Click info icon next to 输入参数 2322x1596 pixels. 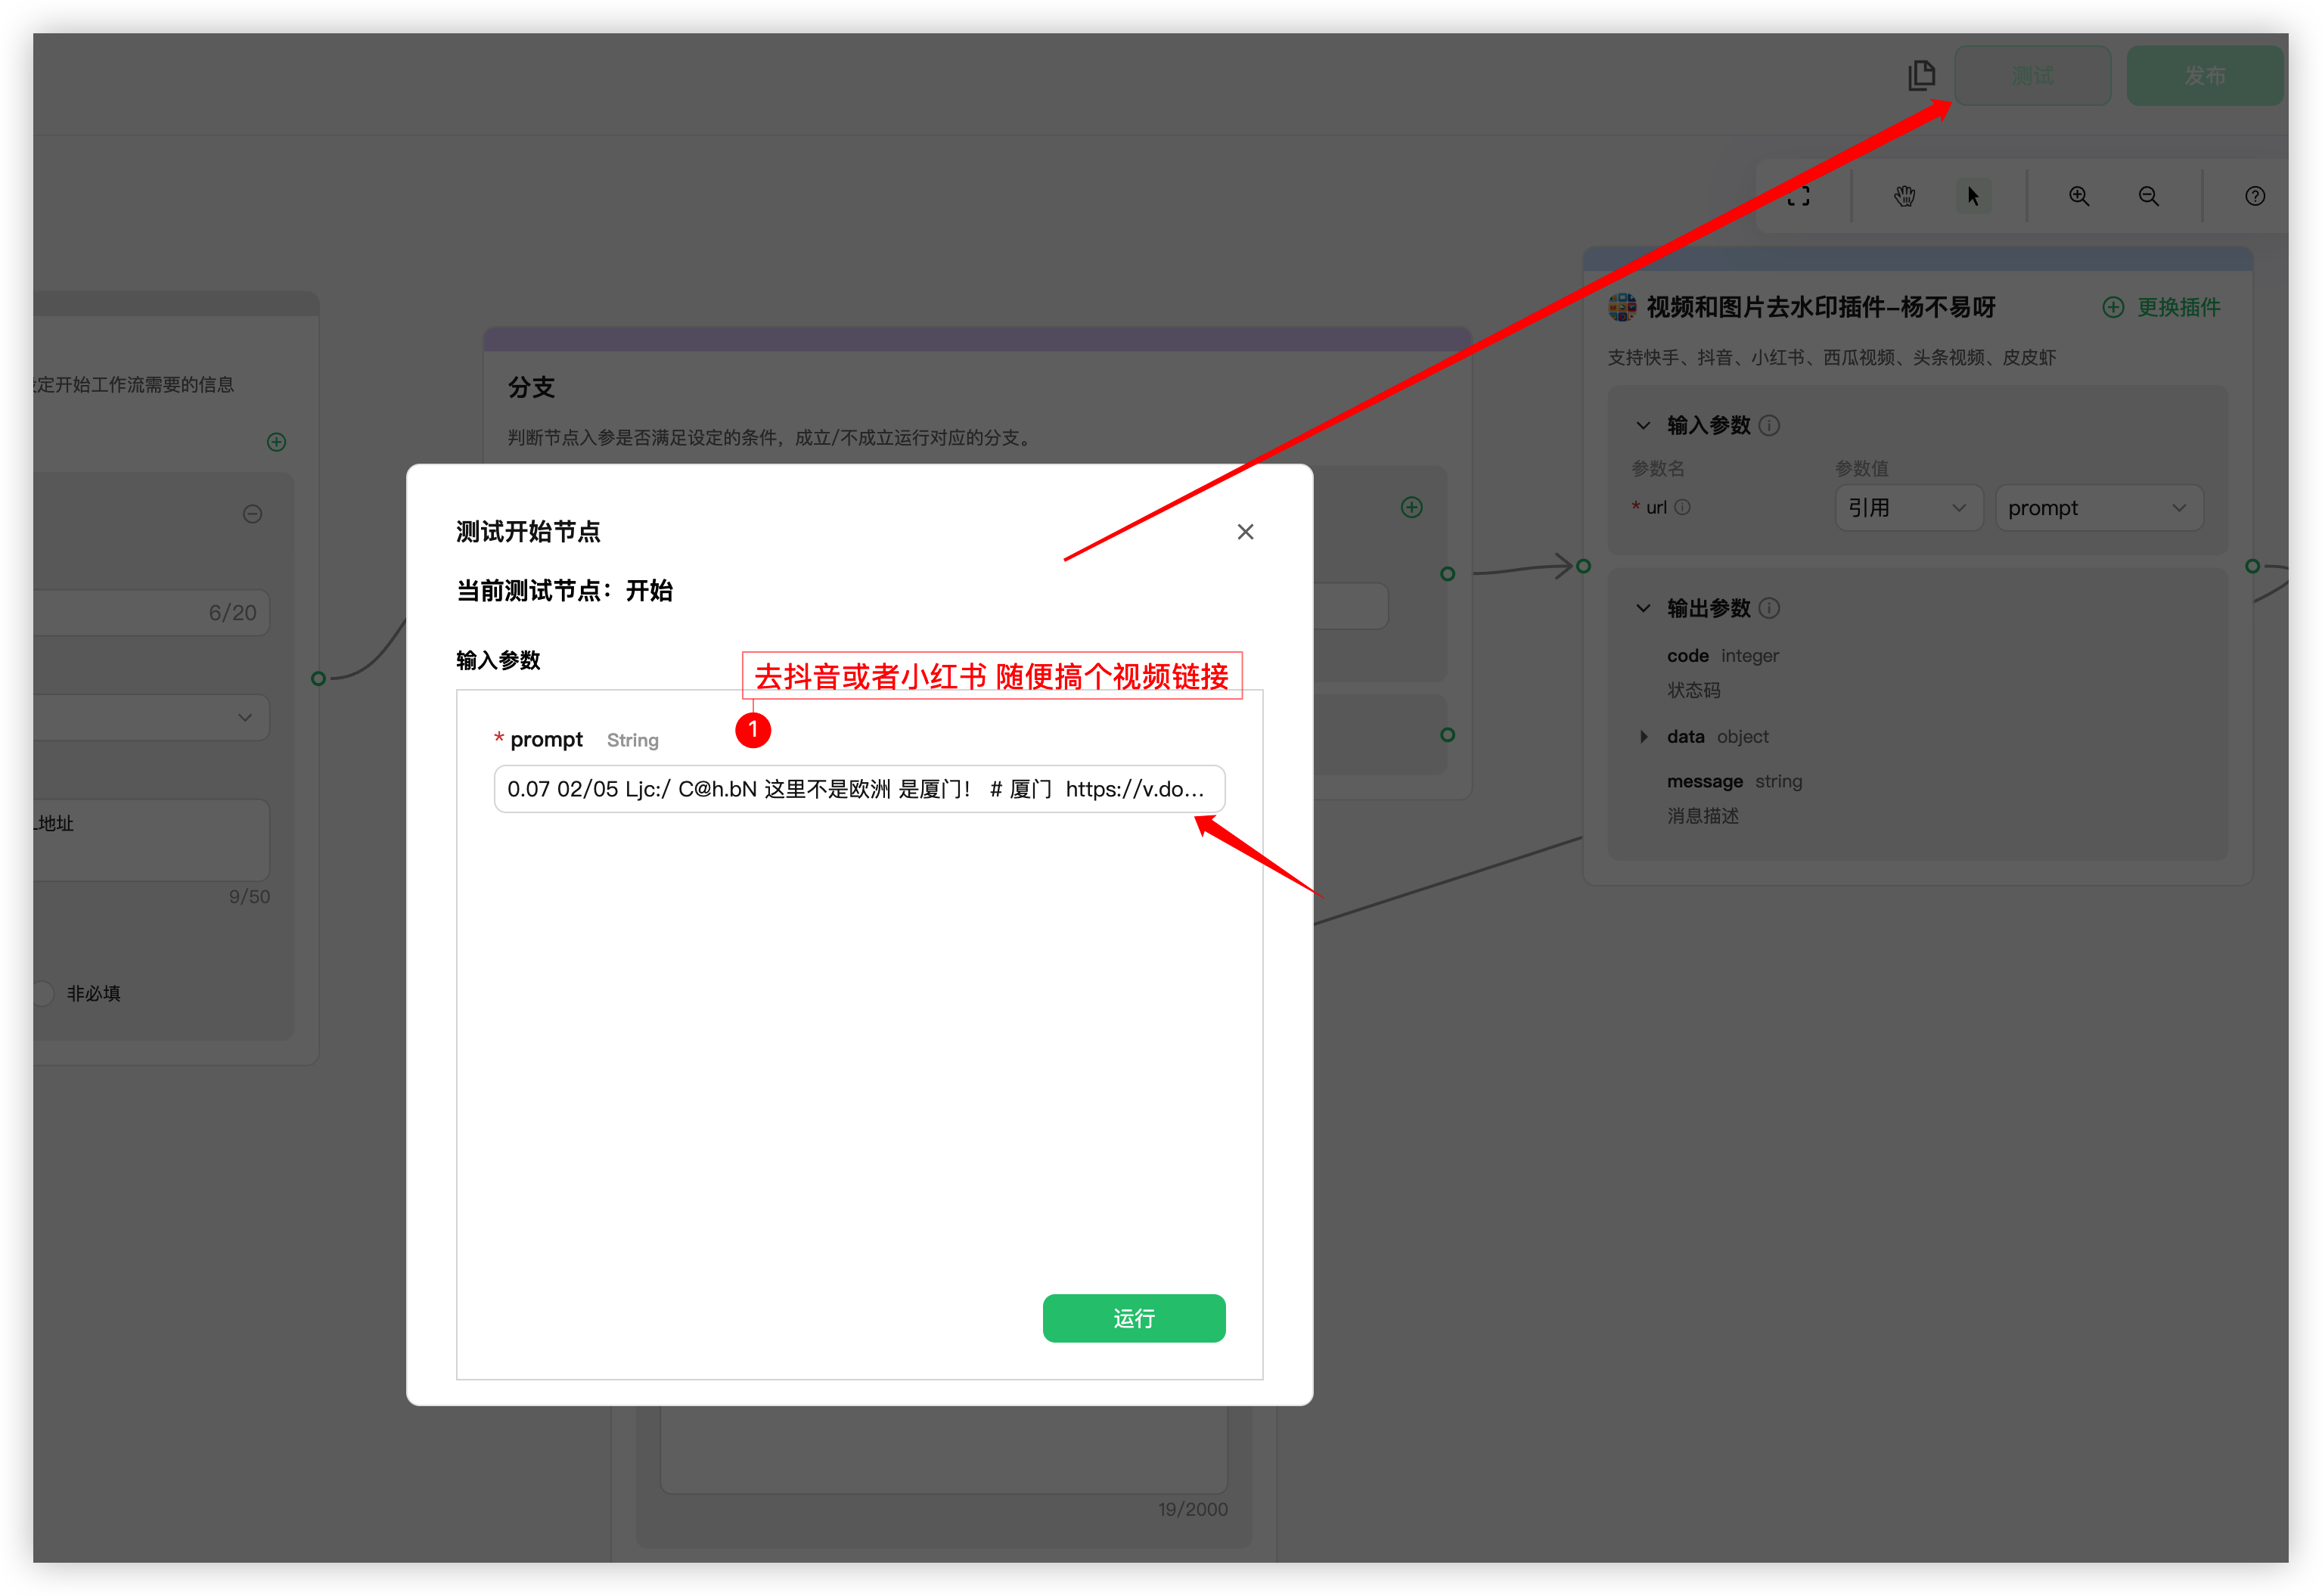[x=1769, y=425]
